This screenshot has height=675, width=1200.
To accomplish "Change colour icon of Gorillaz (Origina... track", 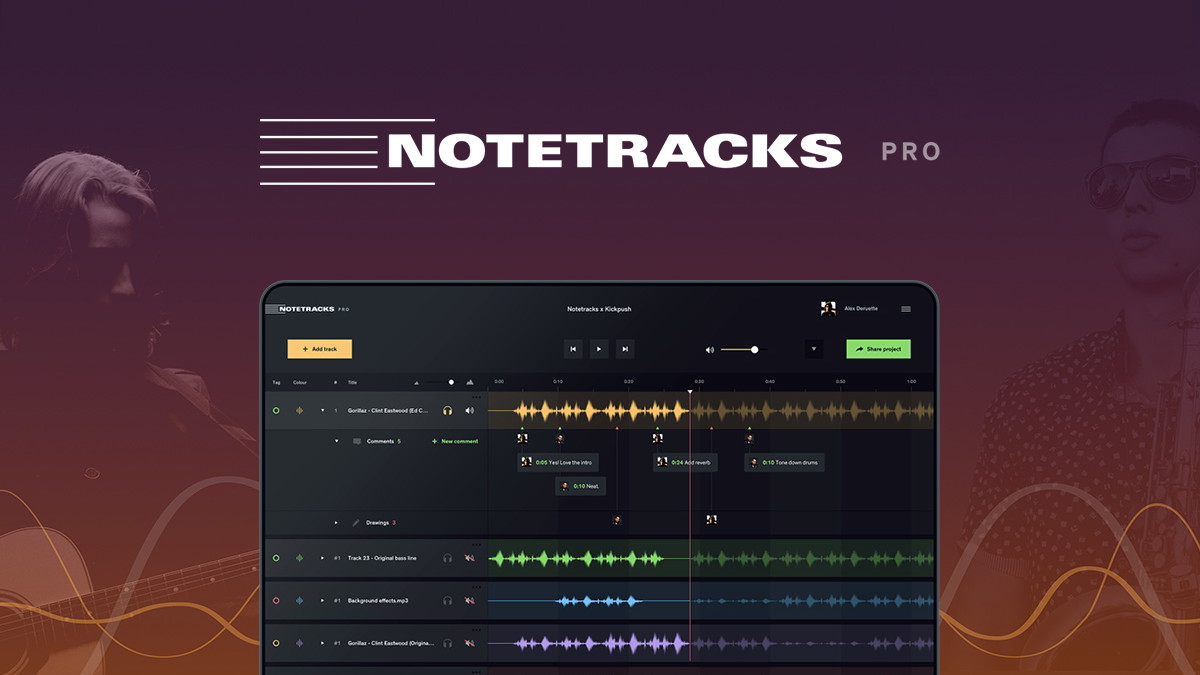I will point(299,643).
